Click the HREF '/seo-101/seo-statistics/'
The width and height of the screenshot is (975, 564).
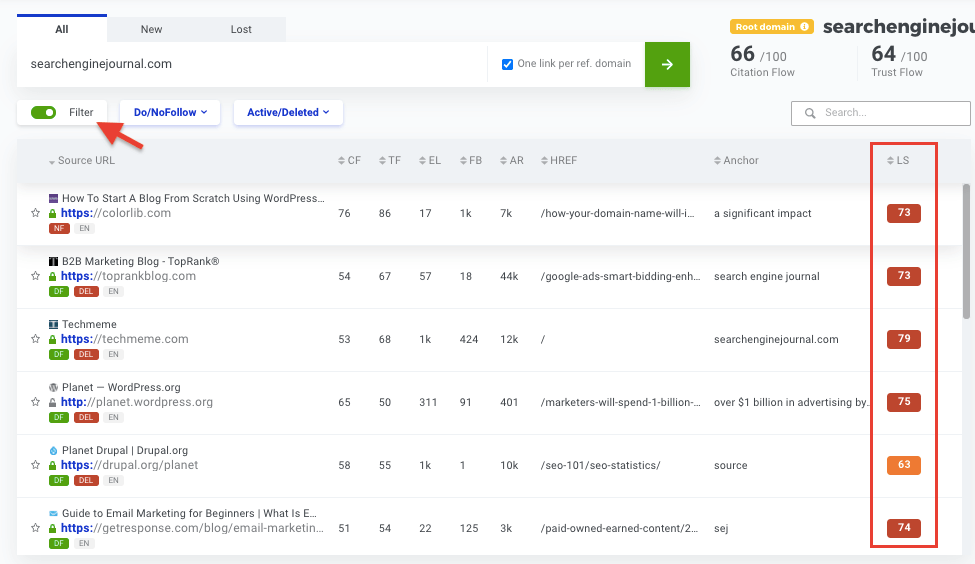click(x=600, y=465)
